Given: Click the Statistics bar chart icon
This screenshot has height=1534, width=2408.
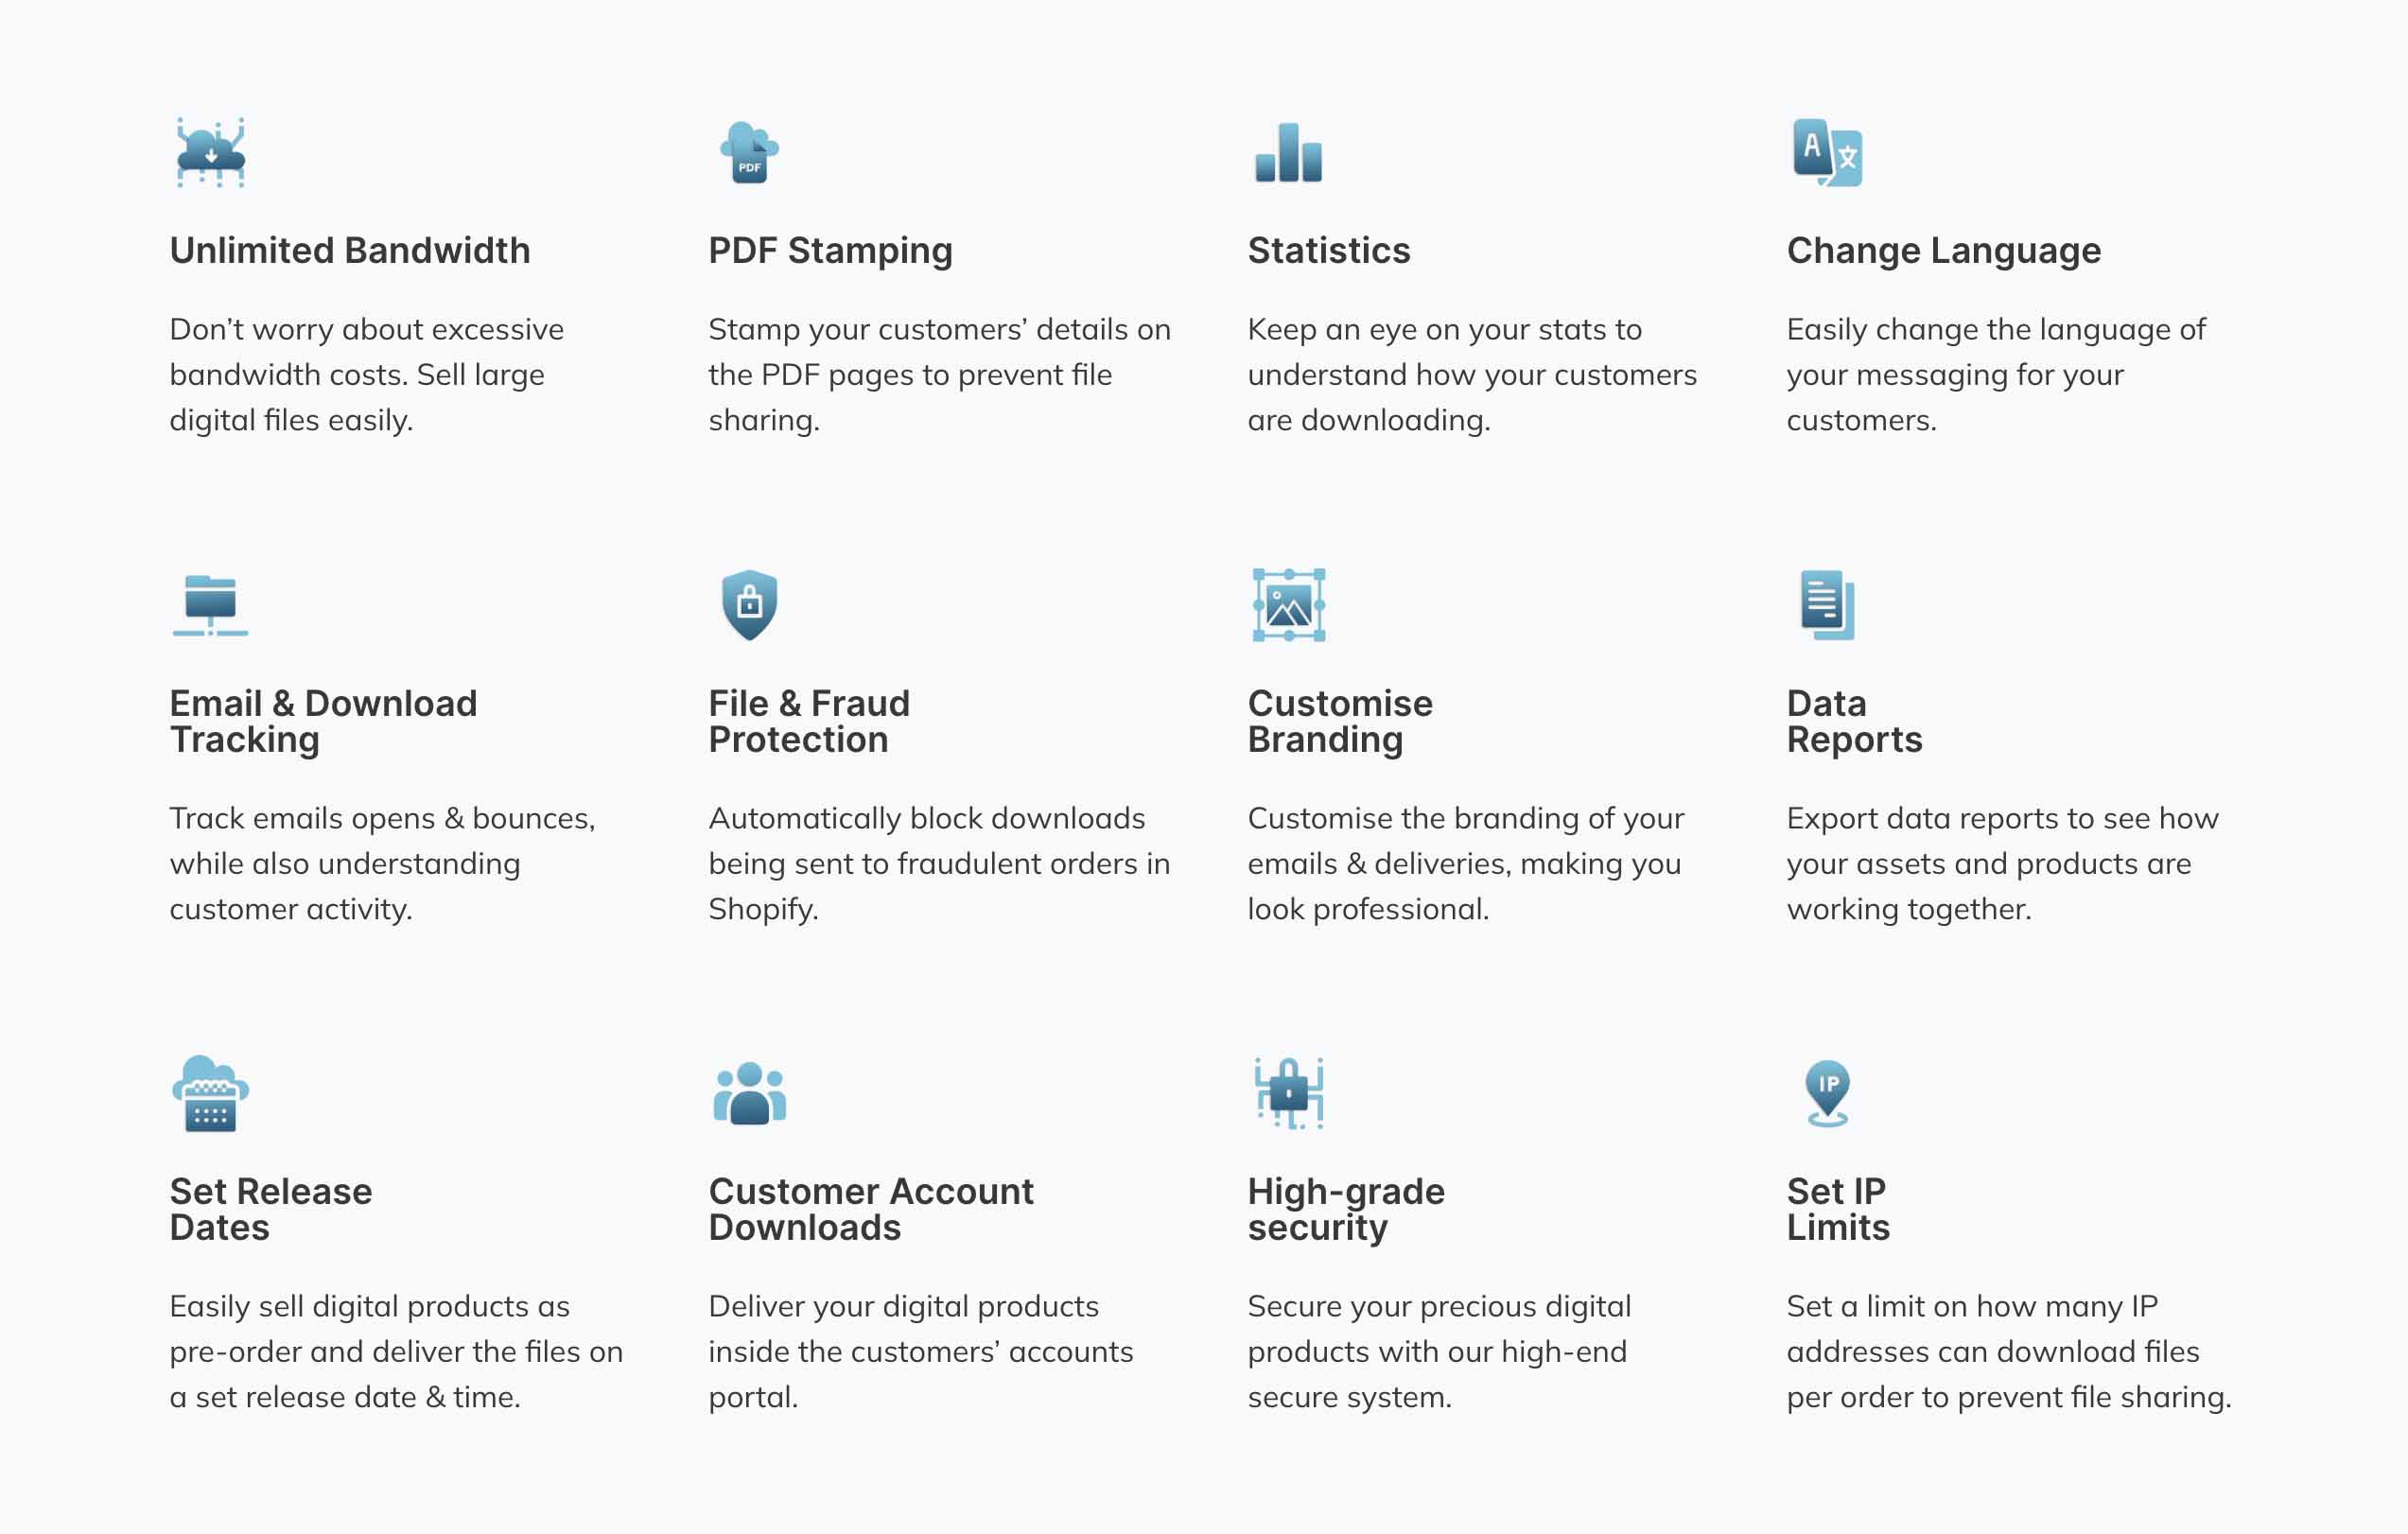Looking at the screenshot, I should tap(1288, 152).
